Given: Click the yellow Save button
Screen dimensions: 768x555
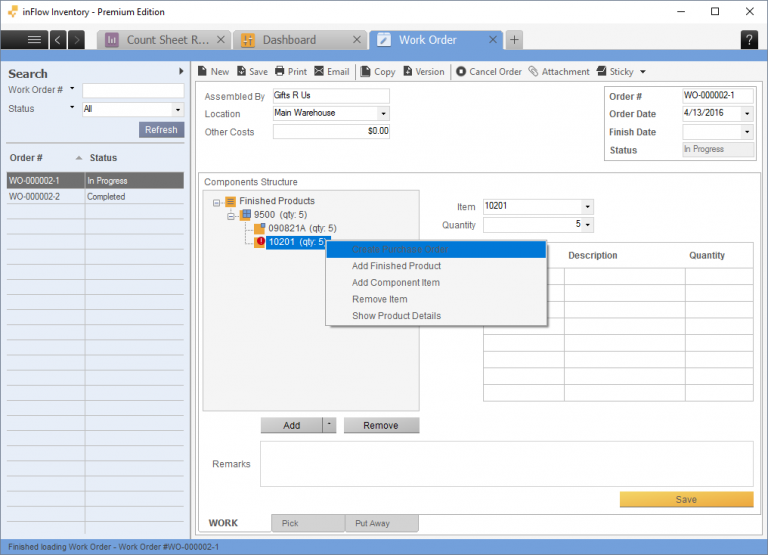Looking at the screenshot, I should click(x=686, y=500).
